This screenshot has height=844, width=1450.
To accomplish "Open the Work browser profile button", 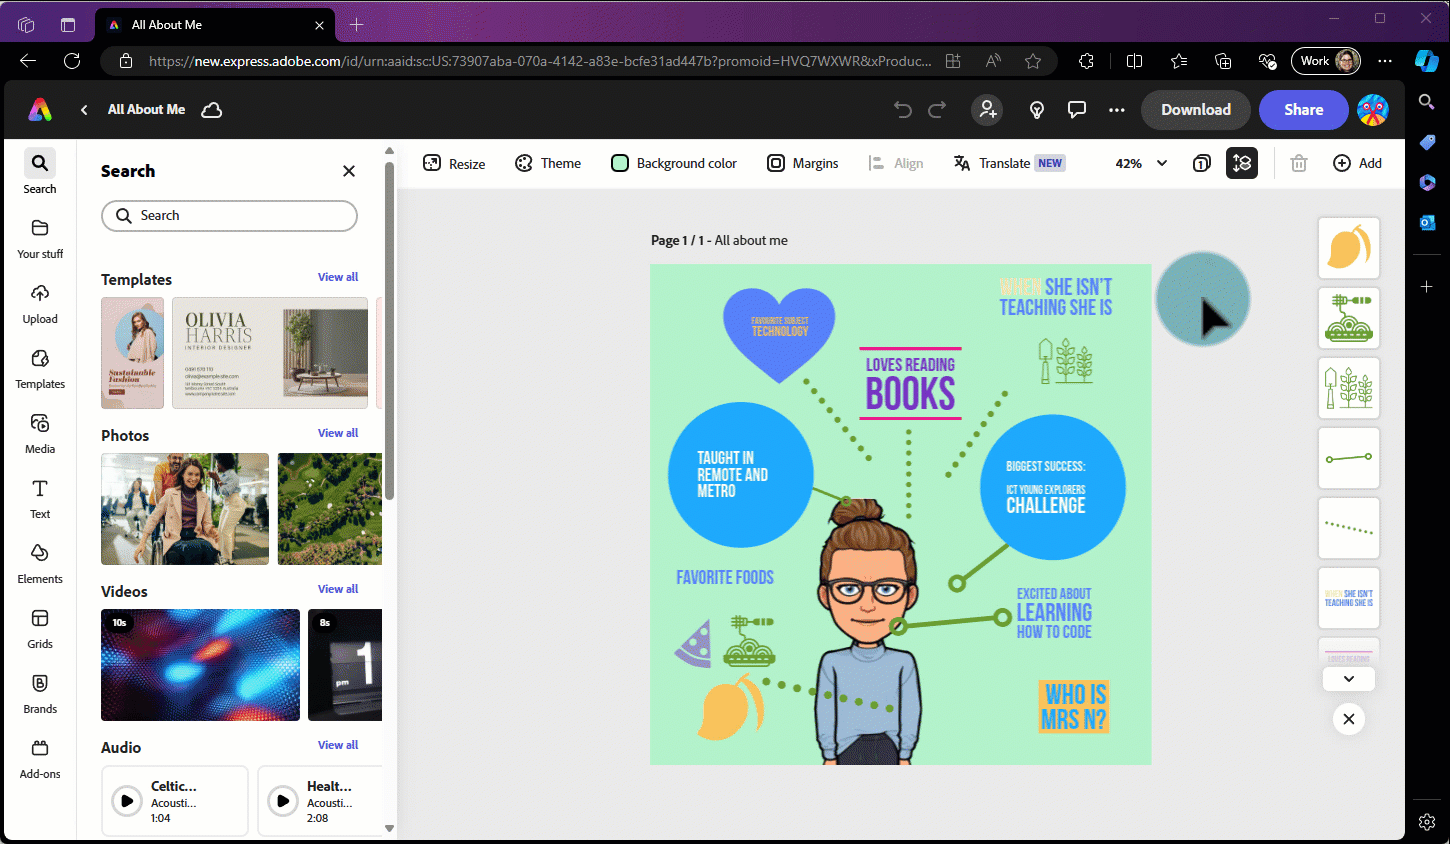I will pos(1326,61).
